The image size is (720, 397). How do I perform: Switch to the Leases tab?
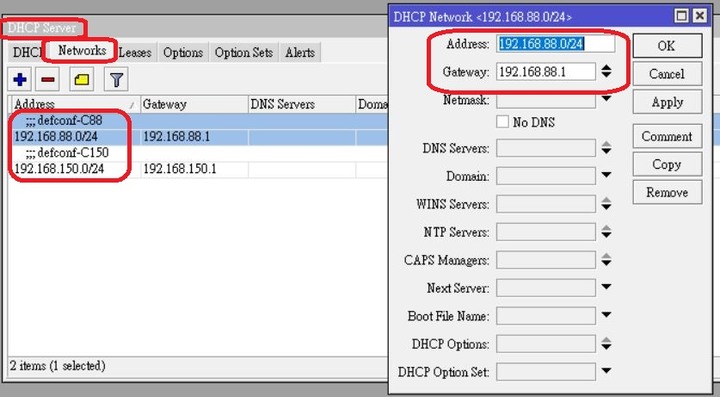(x=135, y=52)
